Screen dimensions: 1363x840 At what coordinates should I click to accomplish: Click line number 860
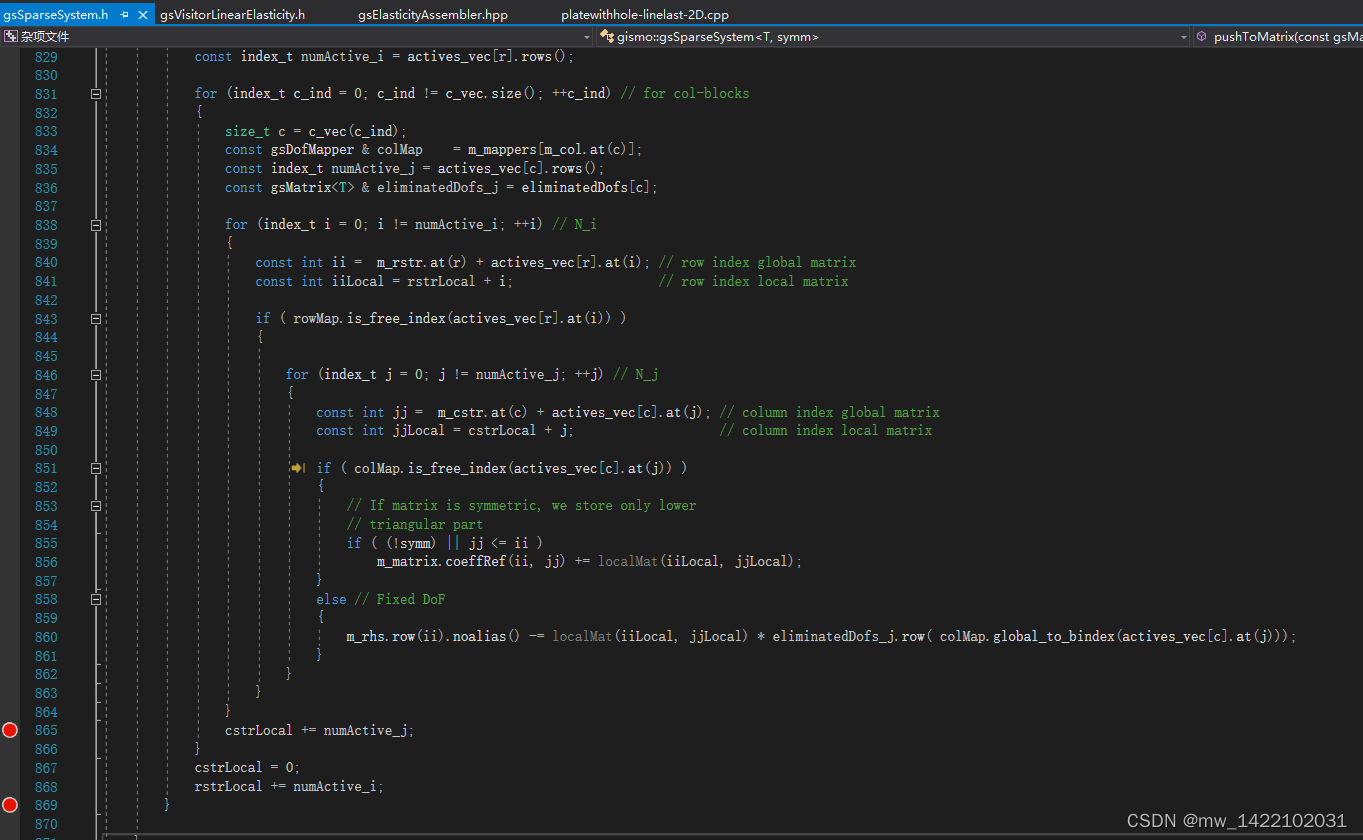(46, 637)
